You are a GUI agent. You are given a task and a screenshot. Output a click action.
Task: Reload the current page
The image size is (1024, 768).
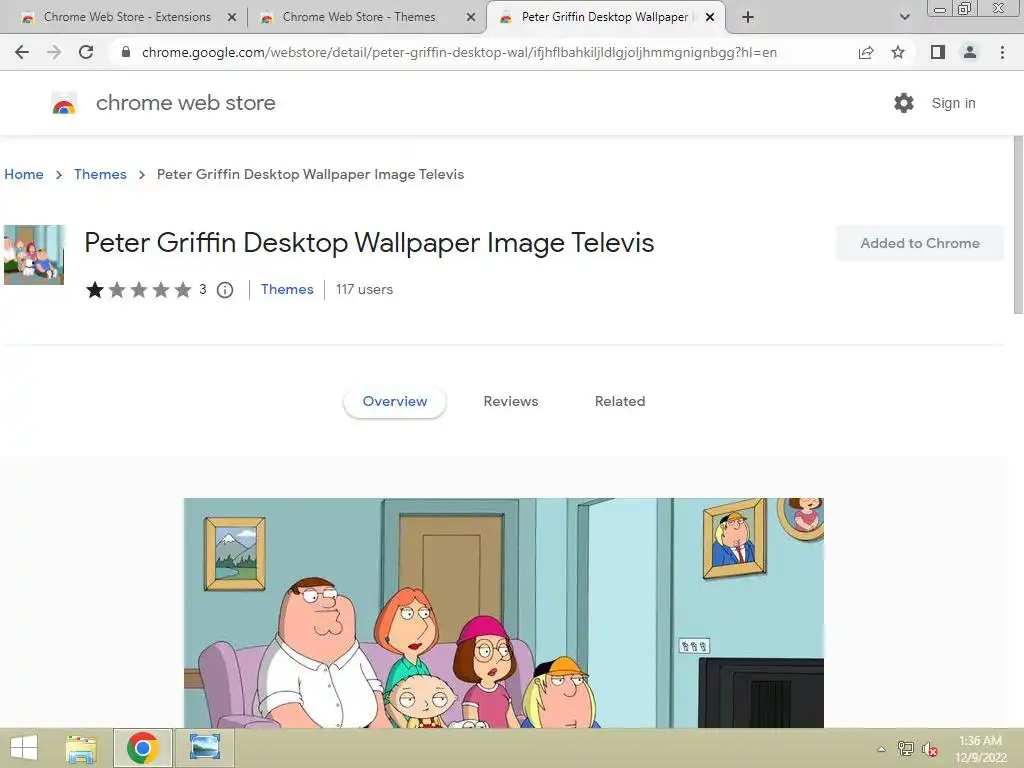coord(86,52)
